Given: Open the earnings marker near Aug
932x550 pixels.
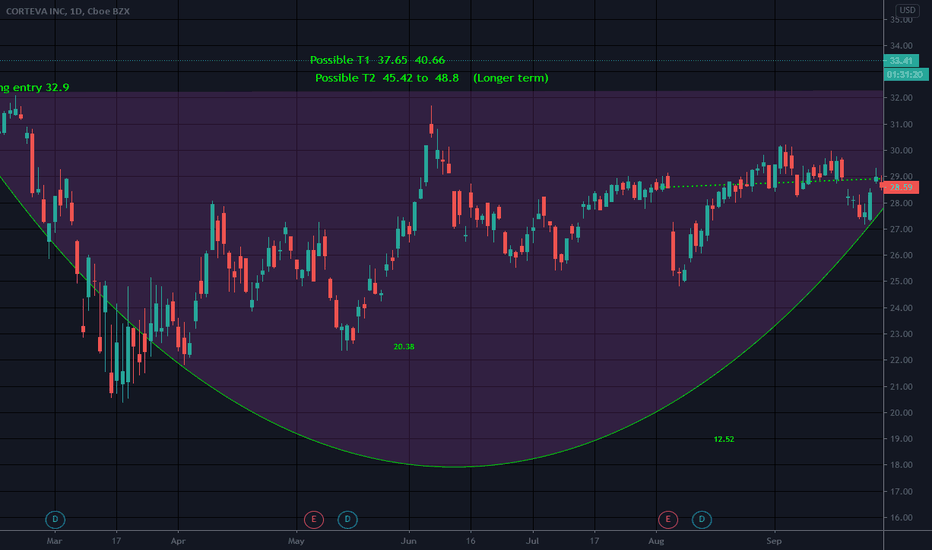Looking at the screenshot, I should tap(668, 520).
